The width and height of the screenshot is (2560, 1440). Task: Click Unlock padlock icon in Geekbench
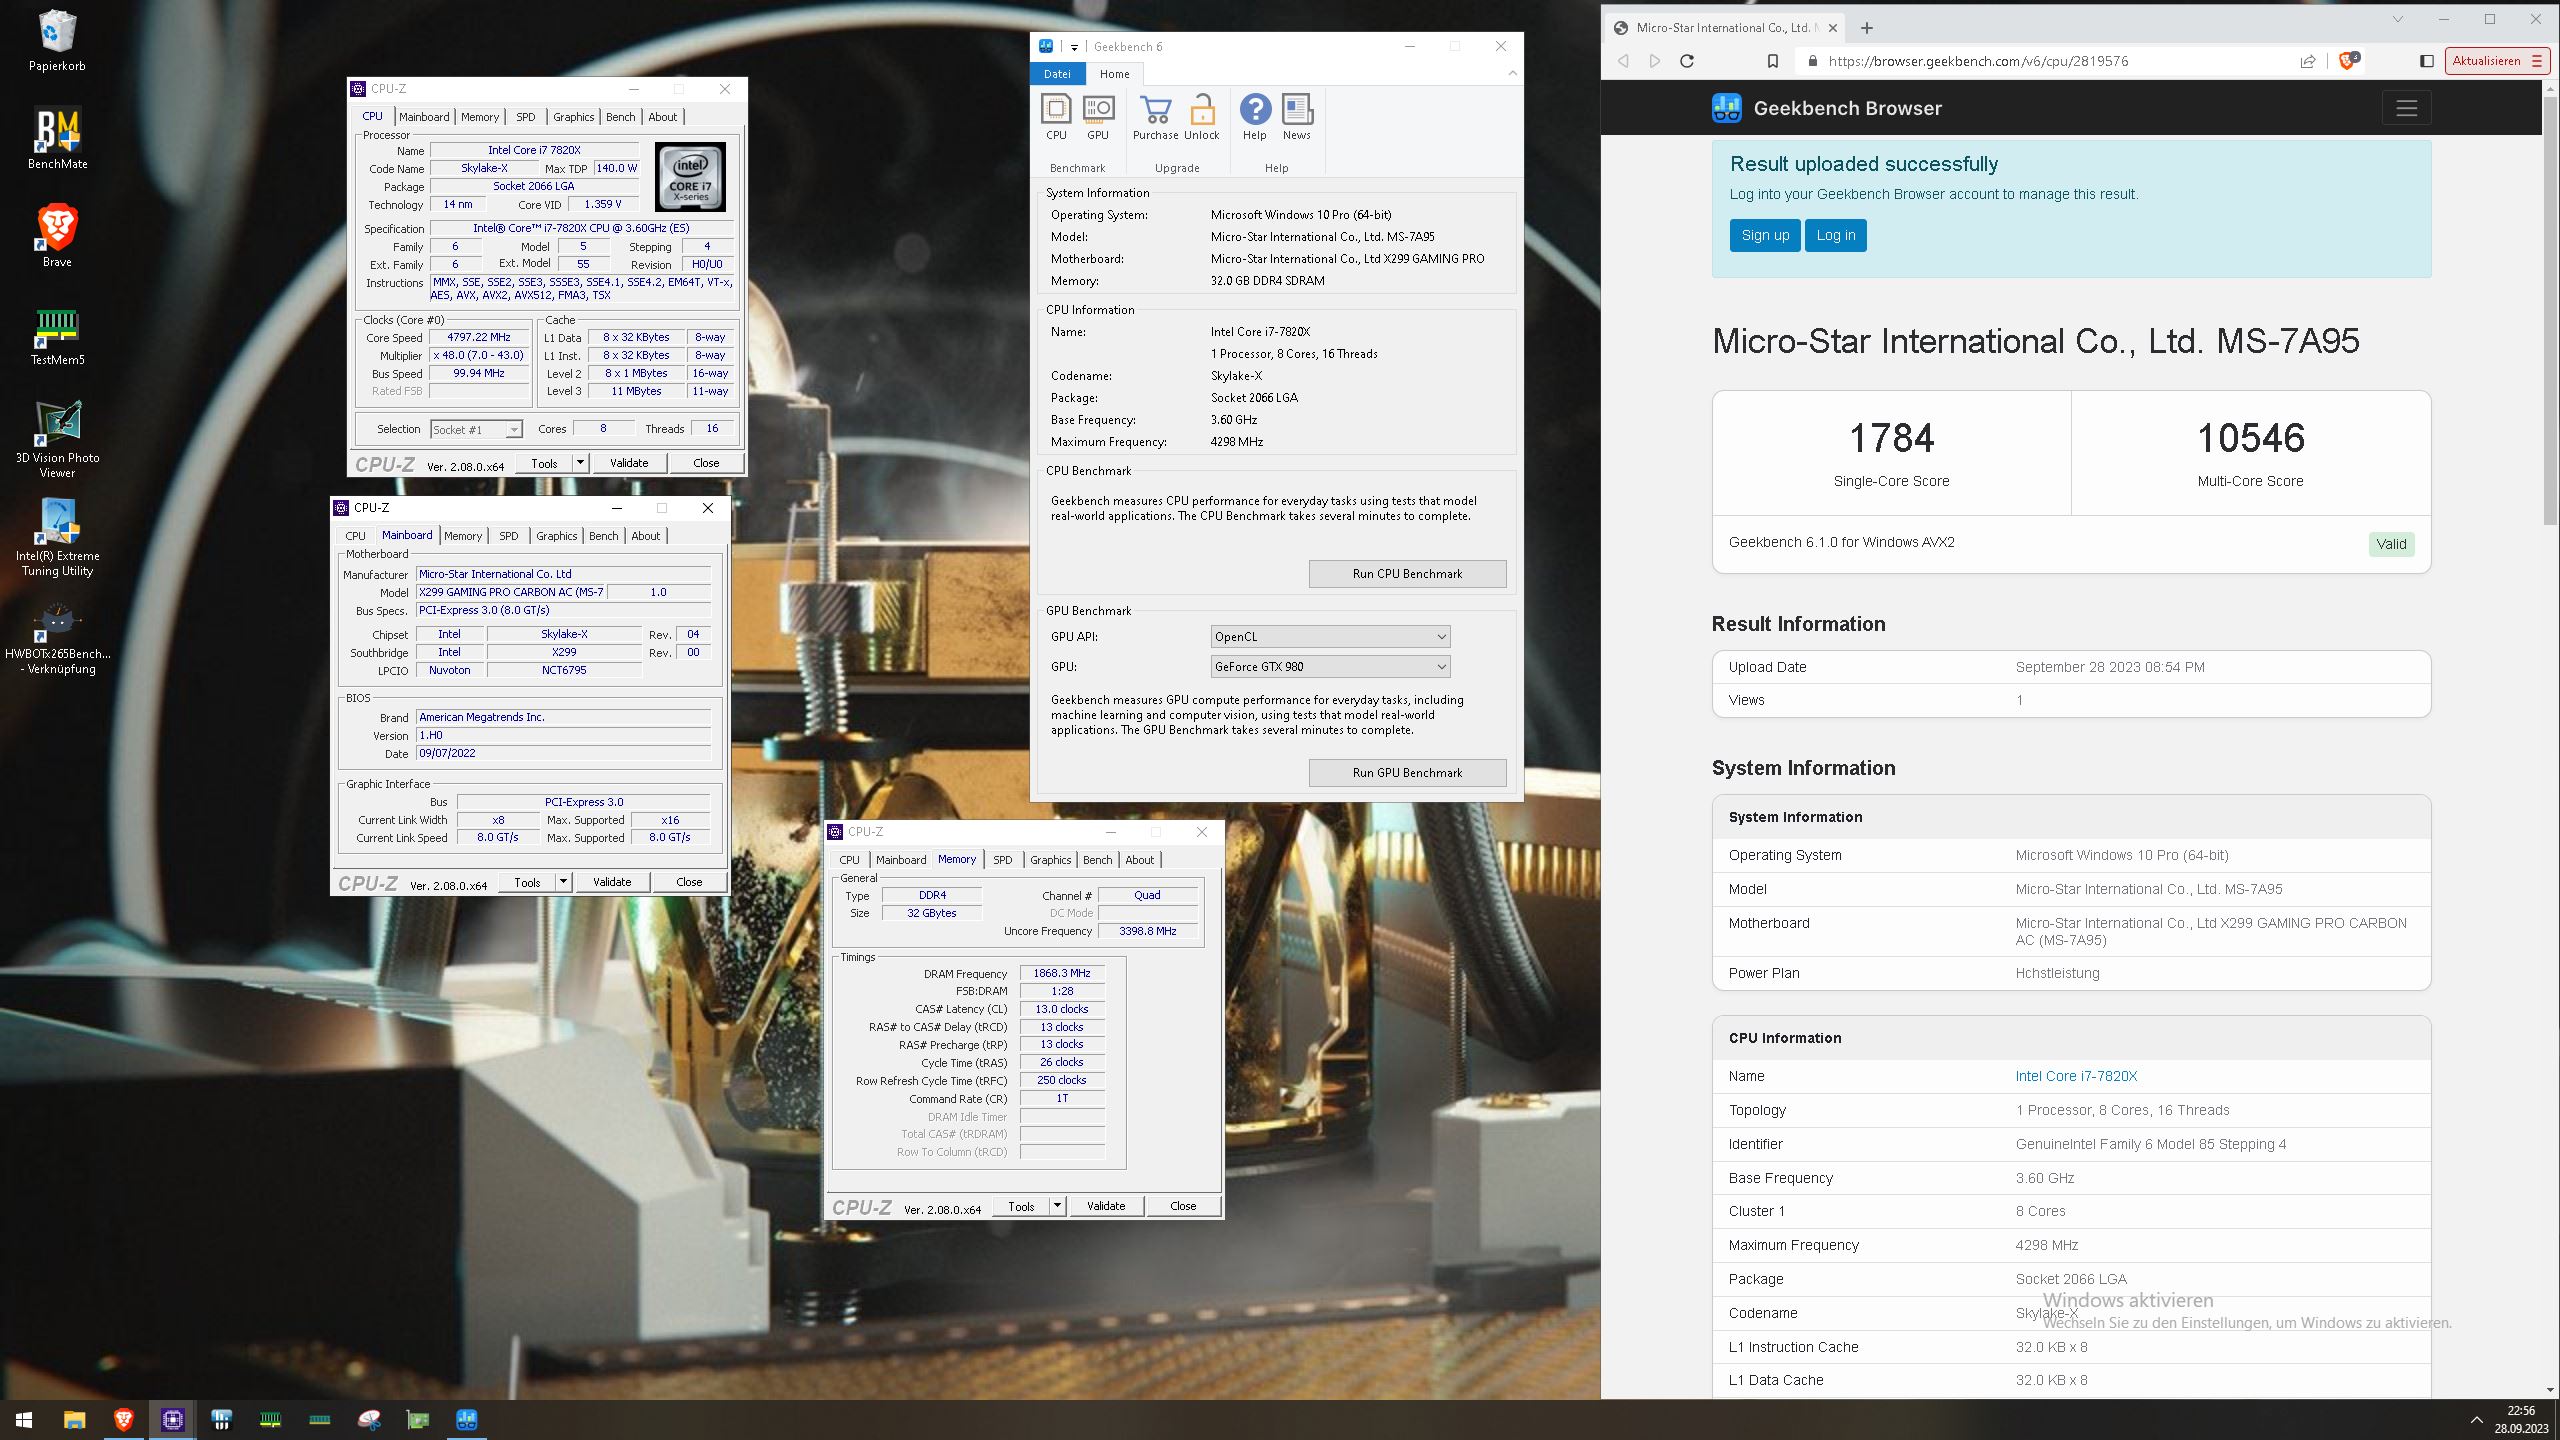pyautogui.click(x=1202, y=117)
